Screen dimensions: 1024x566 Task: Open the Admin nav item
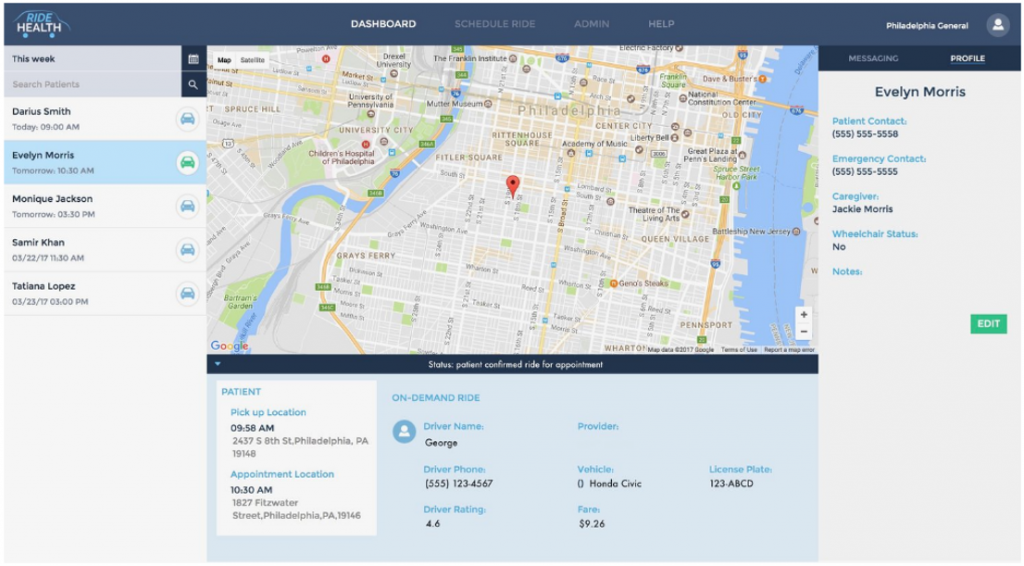coord(592,24)
